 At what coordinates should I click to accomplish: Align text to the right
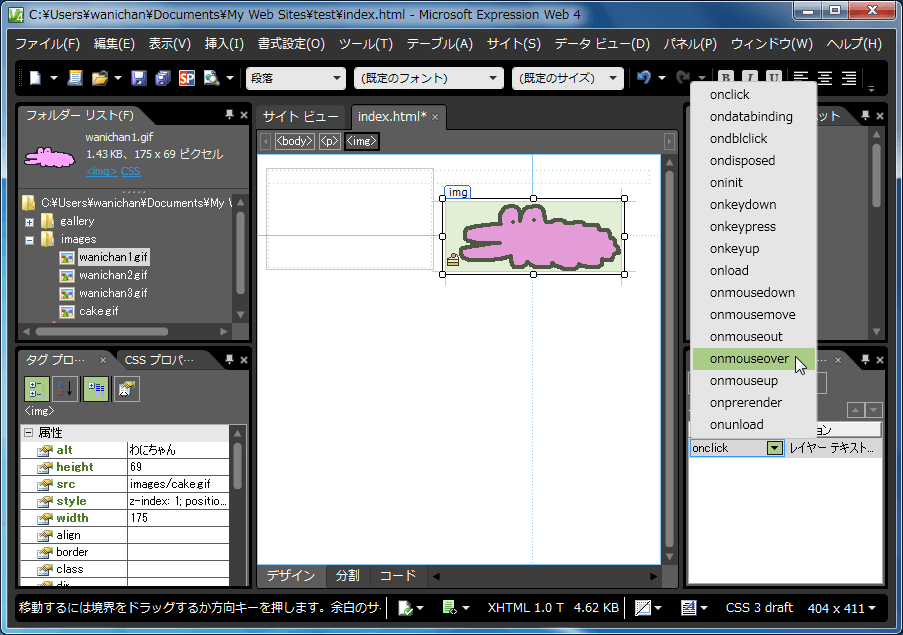pos(849,78)
